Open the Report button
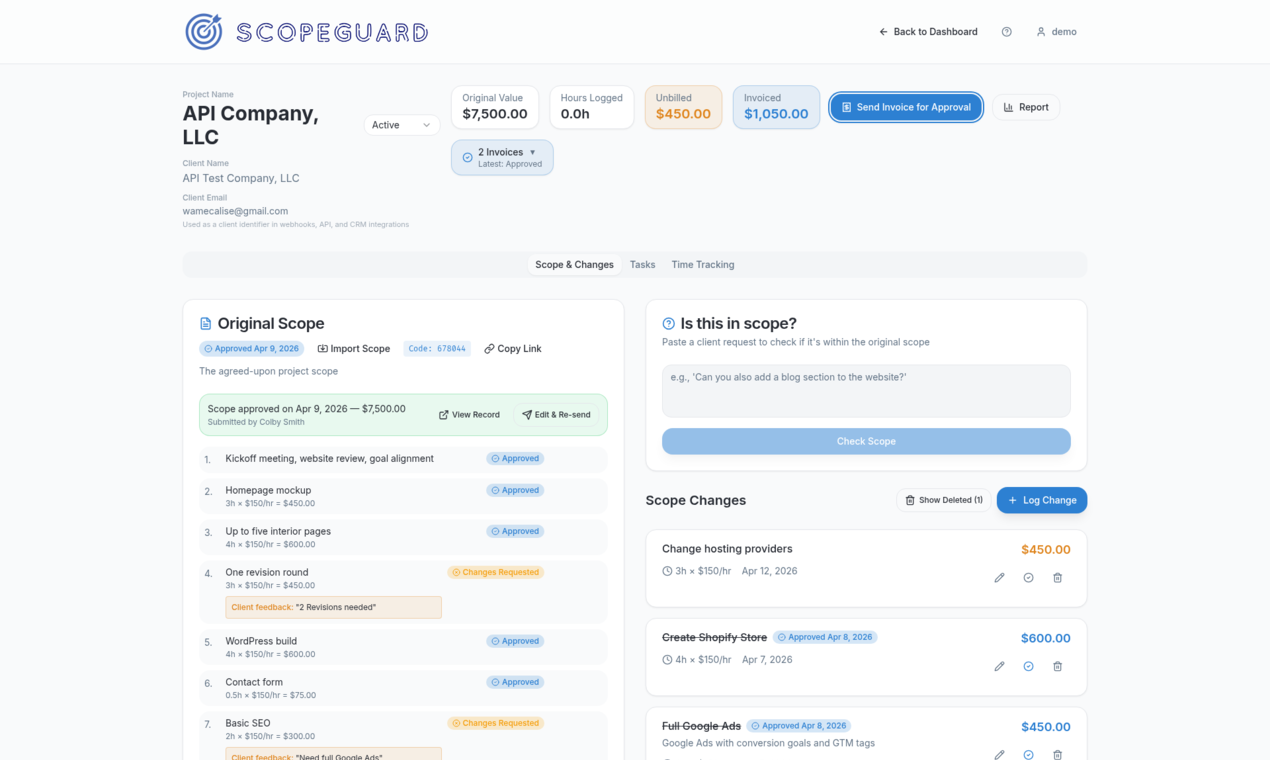 [1026, 107]
